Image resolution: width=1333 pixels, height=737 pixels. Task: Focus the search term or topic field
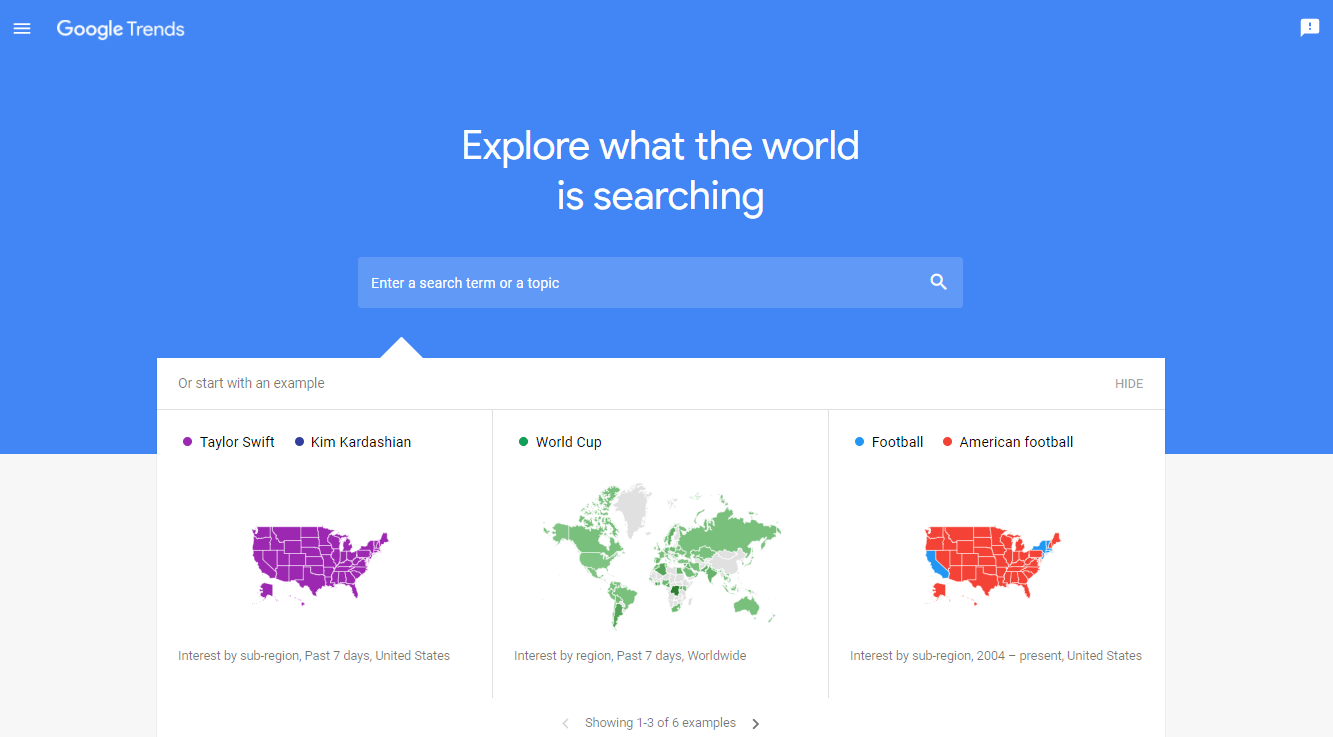point(660,283)
